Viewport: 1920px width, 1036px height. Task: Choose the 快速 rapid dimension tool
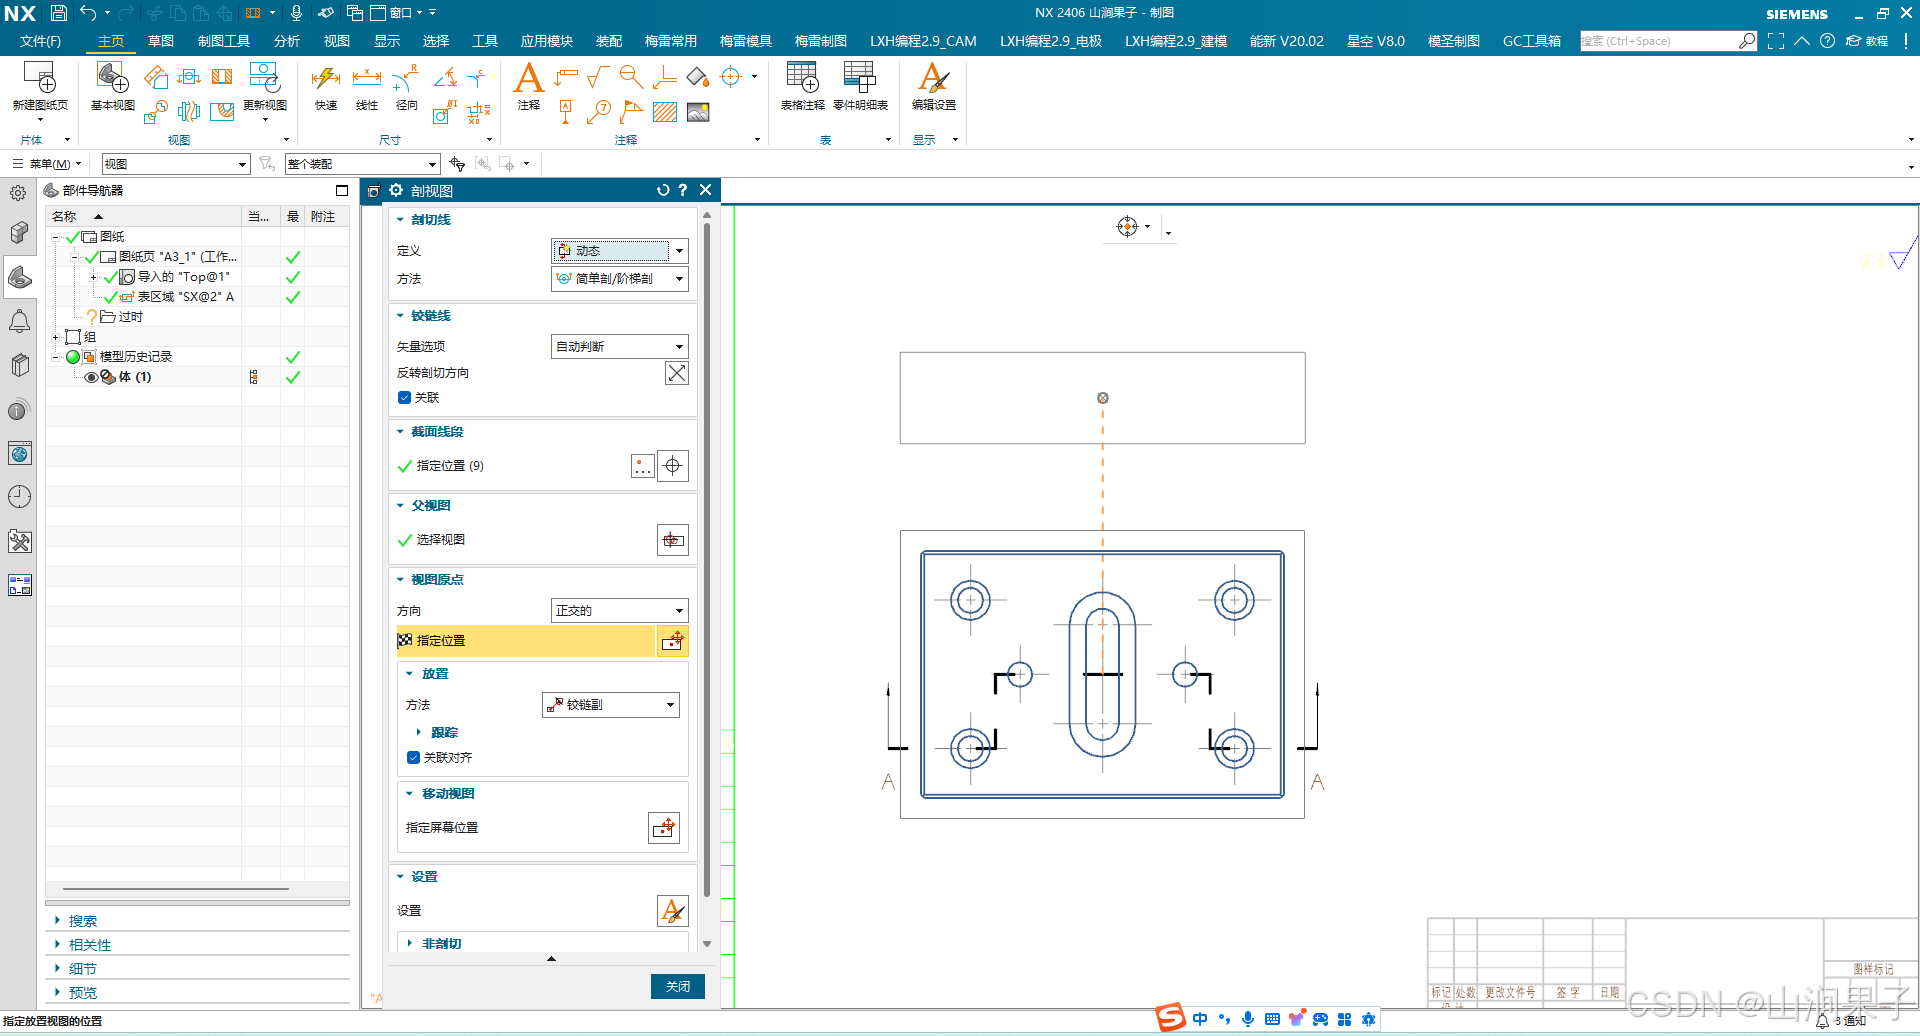pyautogui.click(x=326, y=78)
